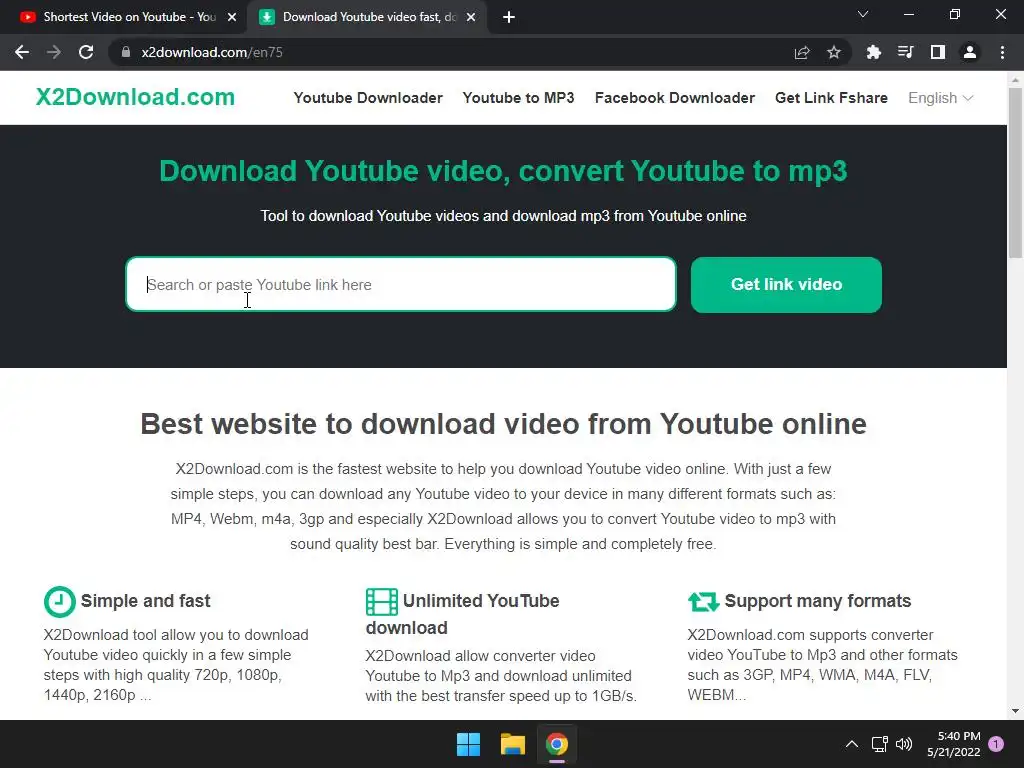The width and height of the screenshot is (1024, 768).
Task: Click the Get link video button
Action: click(x=786, y=284)
